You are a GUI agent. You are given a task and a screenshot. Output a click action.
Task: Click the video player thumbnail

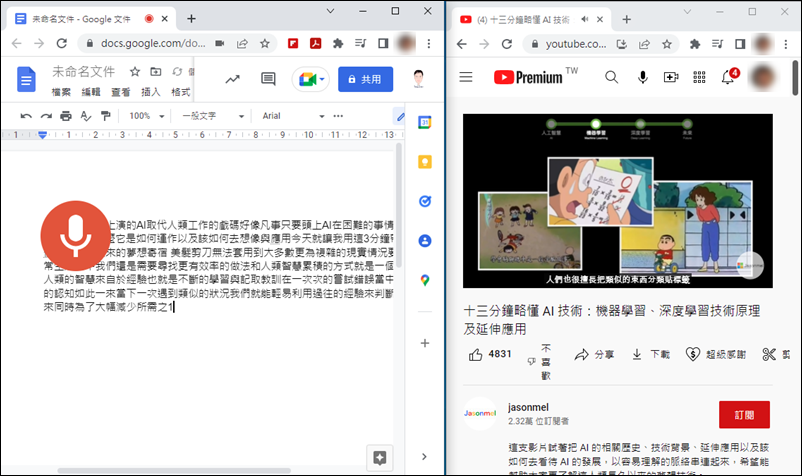[618, 201]
